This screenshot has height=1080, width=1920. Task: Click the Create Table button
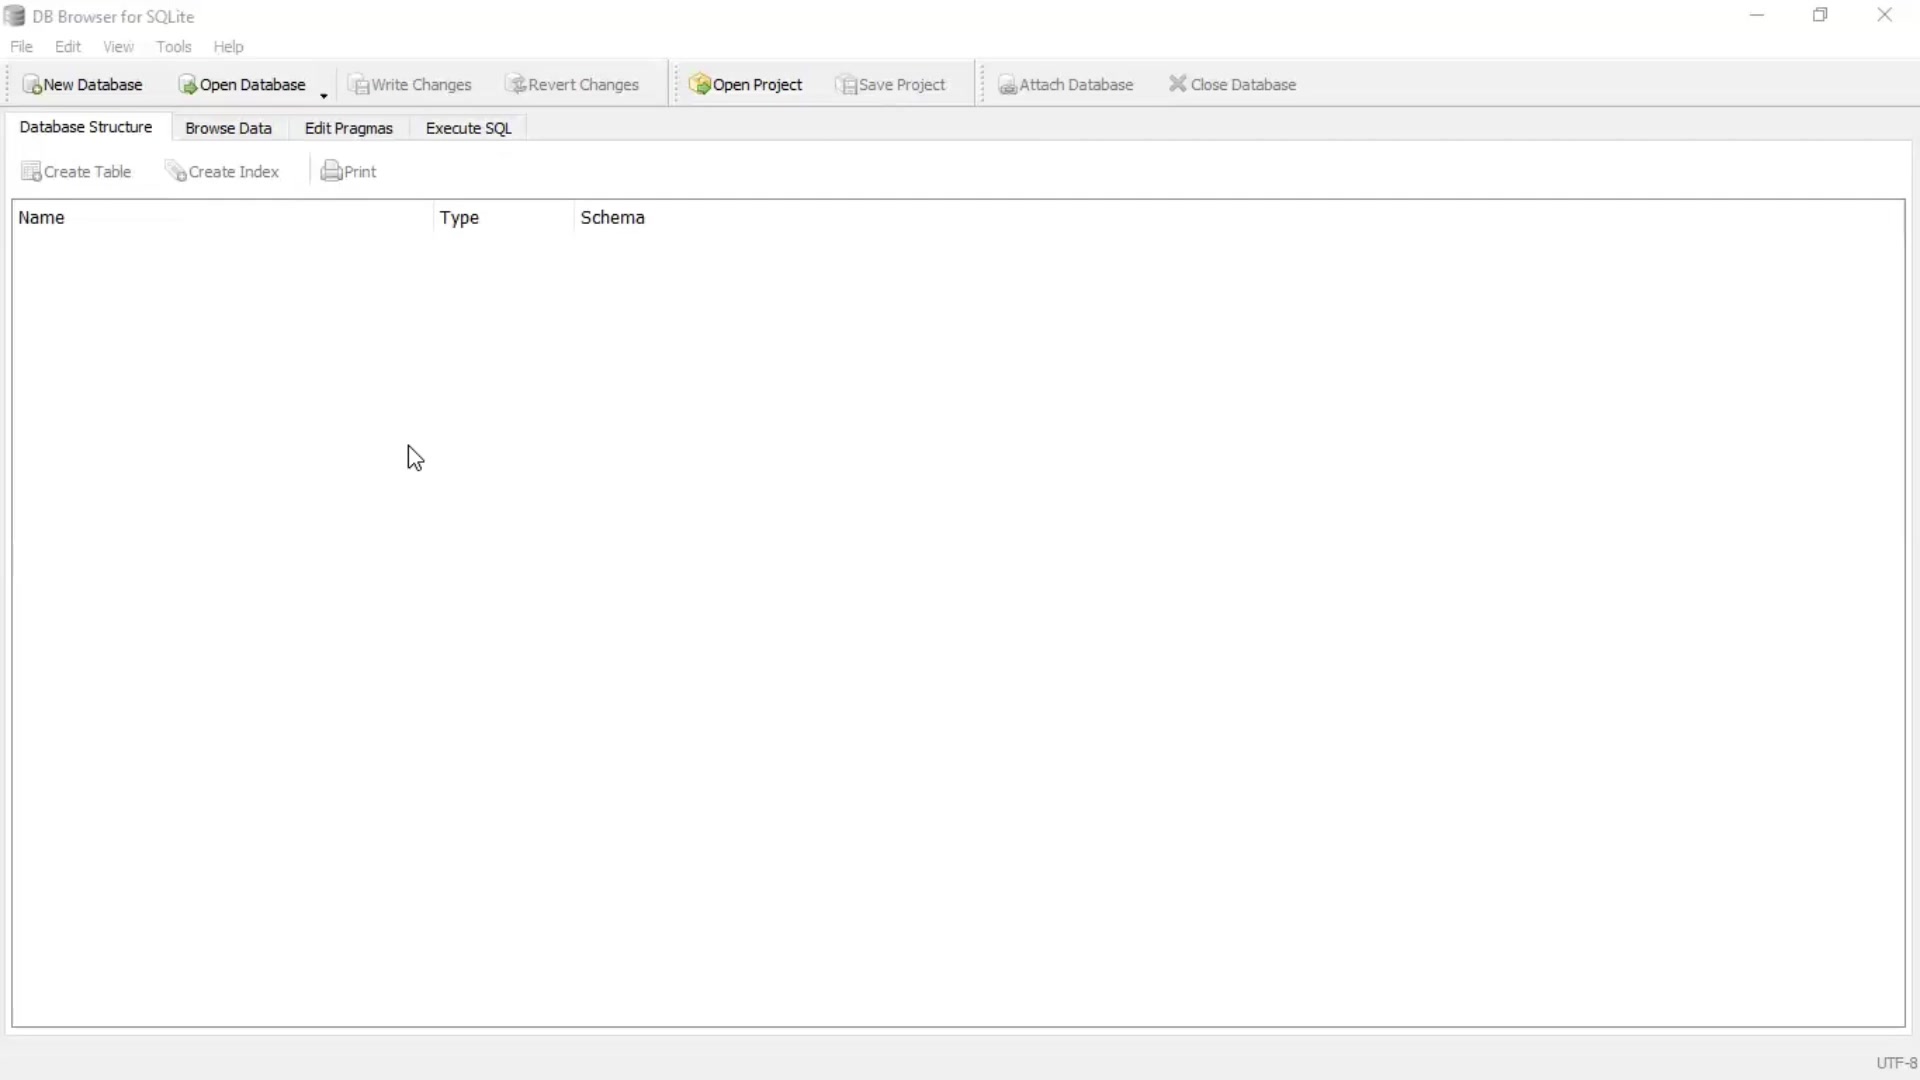(x=76, y=171)
